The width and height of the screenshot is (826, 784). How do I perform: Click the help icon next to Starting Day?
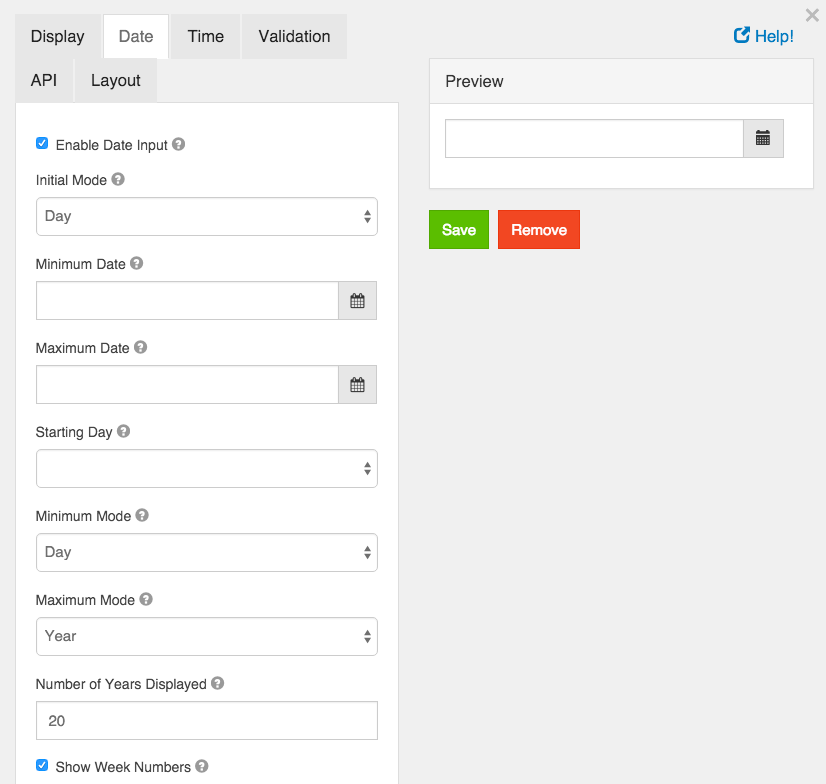pyautogui.click(x=123, y=431)
